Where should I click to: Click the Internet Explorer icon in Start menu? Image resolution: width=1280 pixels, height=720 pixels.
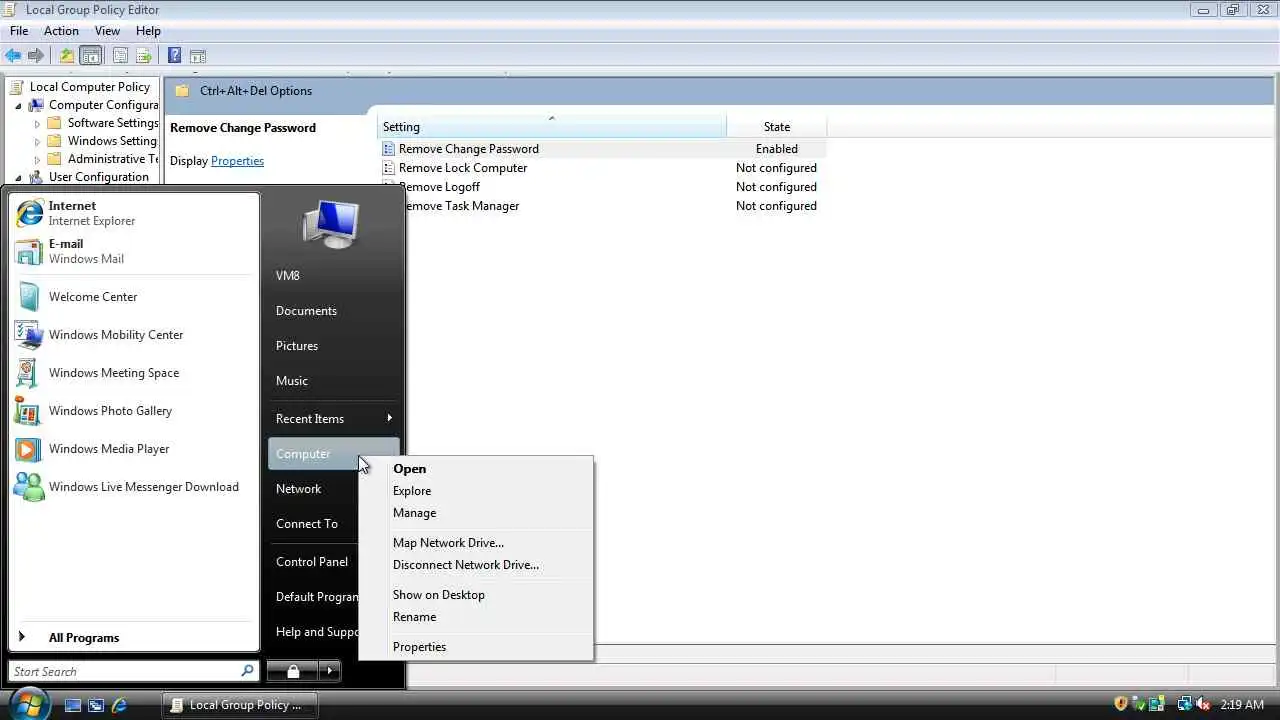click(x=29, y=213)
